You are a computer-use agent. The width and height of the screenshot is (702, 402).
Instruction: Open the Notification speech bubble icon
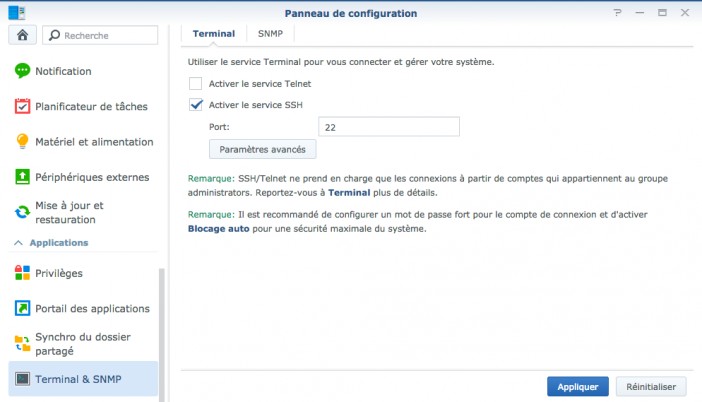(x=22, y=71)
